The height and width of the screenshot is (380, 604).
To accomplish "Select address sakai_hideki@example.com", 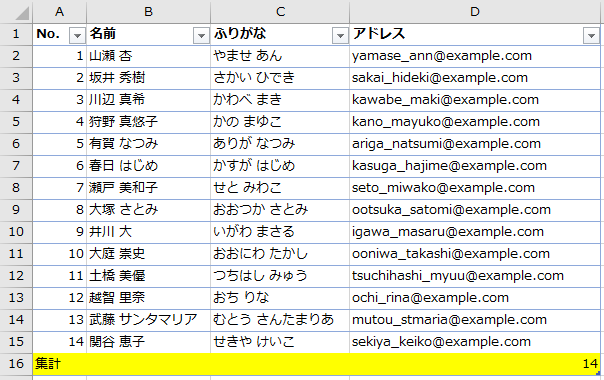I will coord(475,78).
